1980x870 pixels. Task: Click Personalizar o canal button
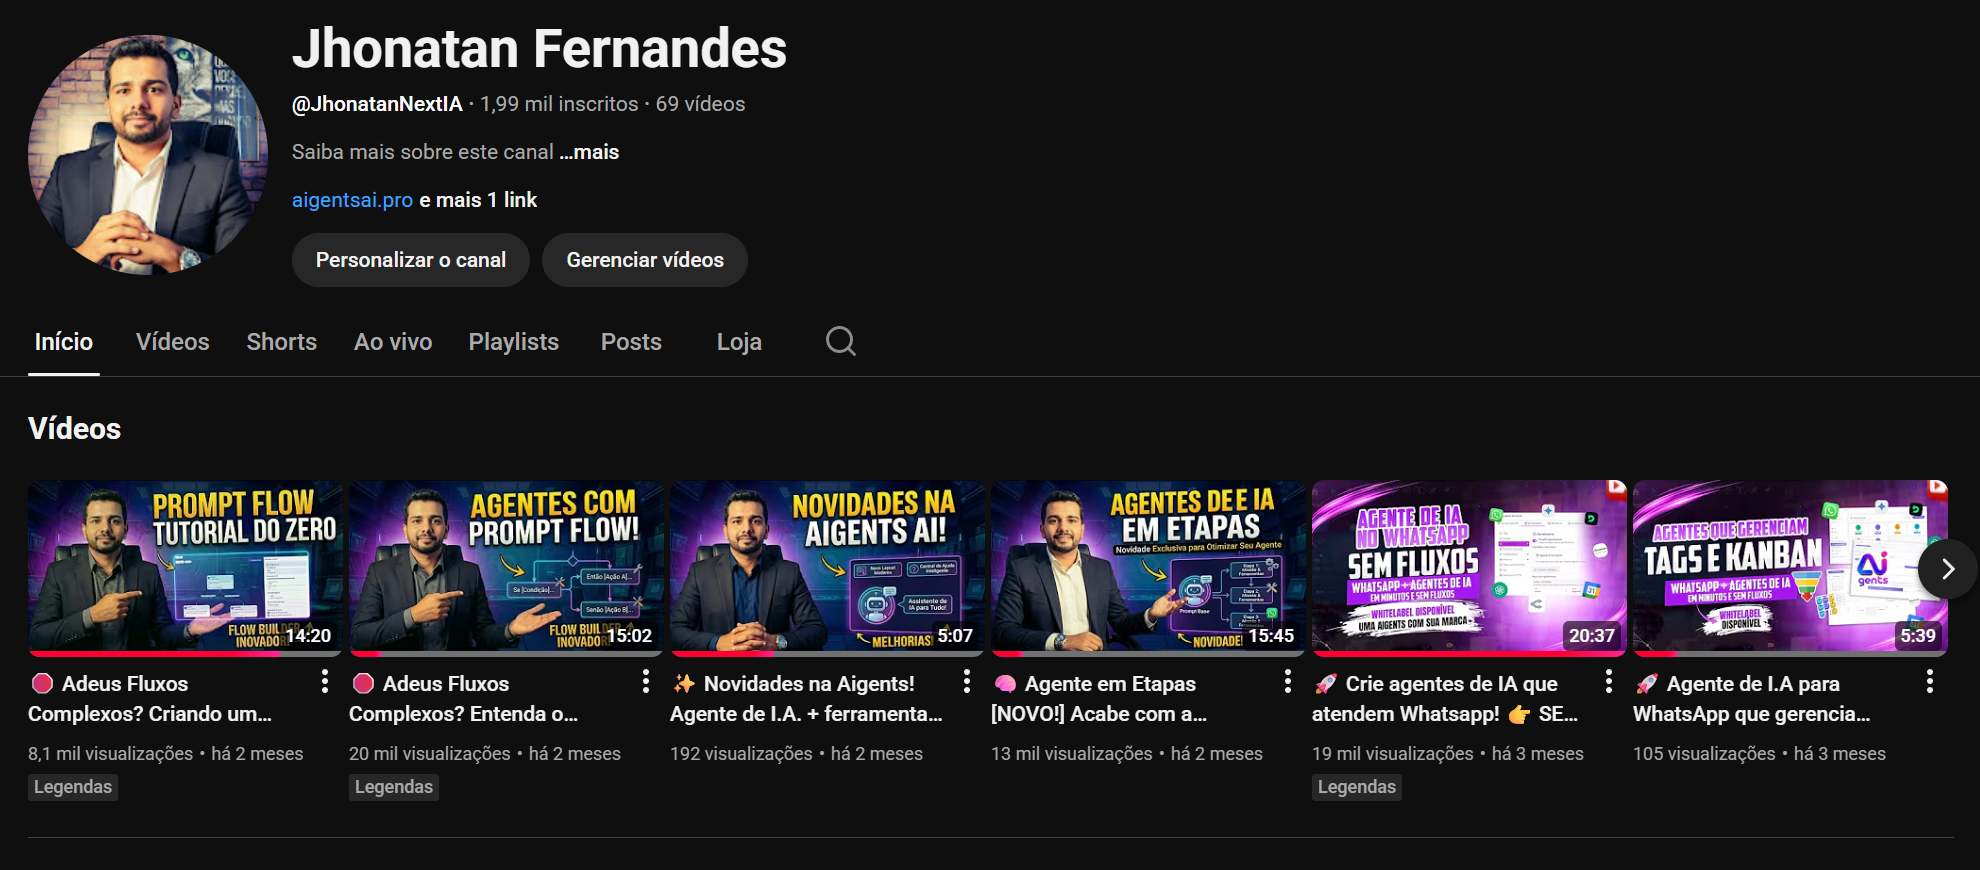click(411, 260)
